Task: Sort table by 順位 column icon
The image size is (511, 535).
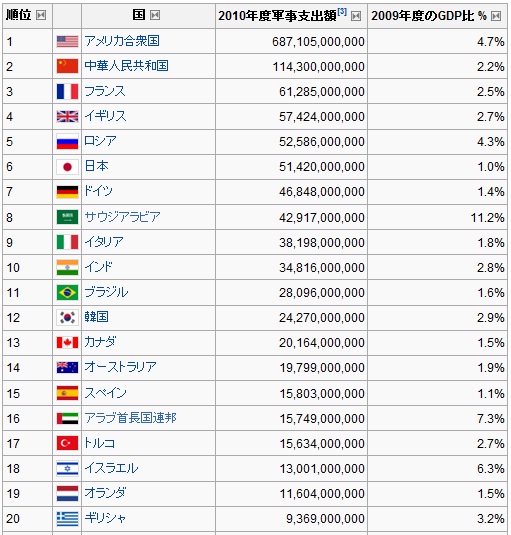Action: pyautogui.click(x=41, y=15)
